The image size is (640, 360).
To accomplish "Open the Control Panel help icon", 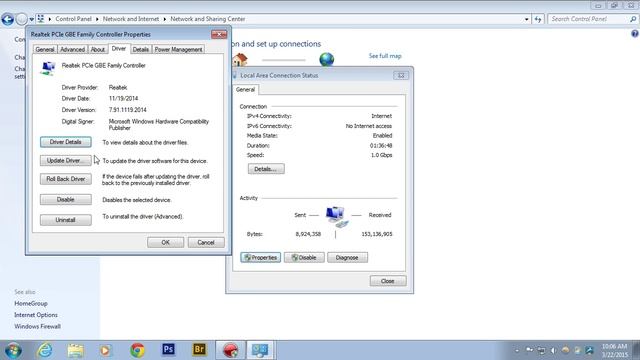I will coord(635,34).
